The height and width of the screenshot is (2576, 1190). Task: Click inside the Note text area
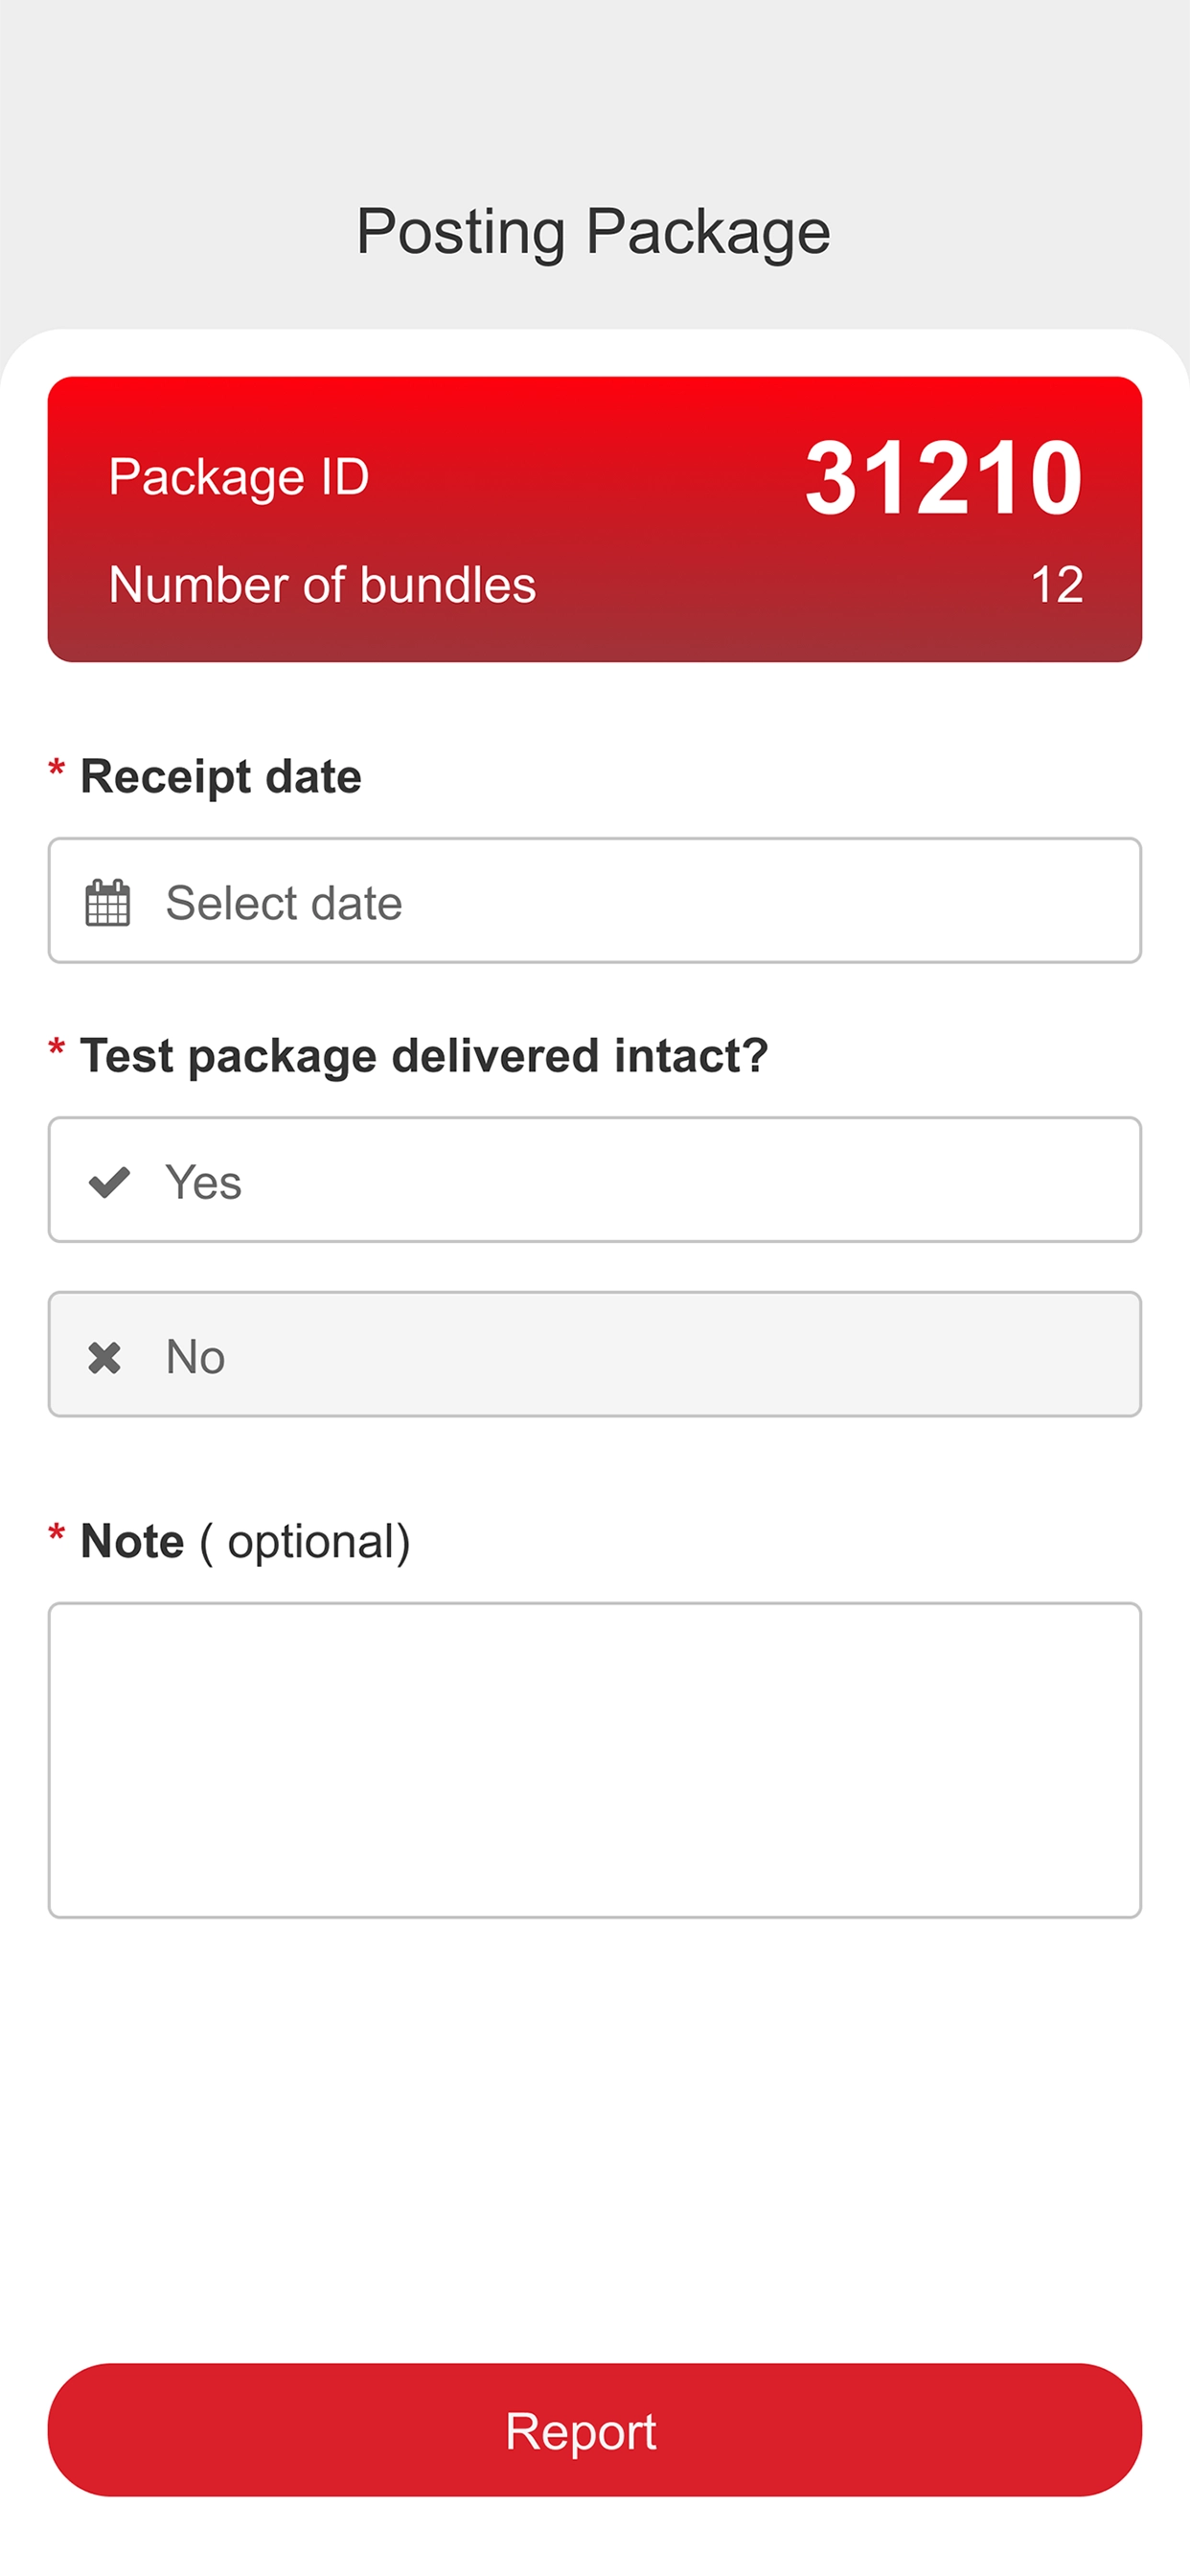(x=595, y=1760)
